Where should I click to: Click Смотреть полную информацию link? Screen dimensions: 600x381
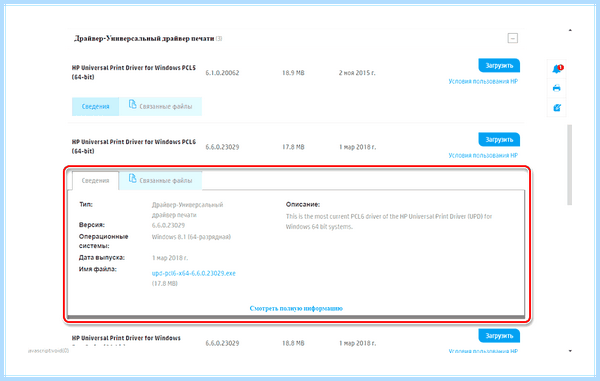coord(296,308)
